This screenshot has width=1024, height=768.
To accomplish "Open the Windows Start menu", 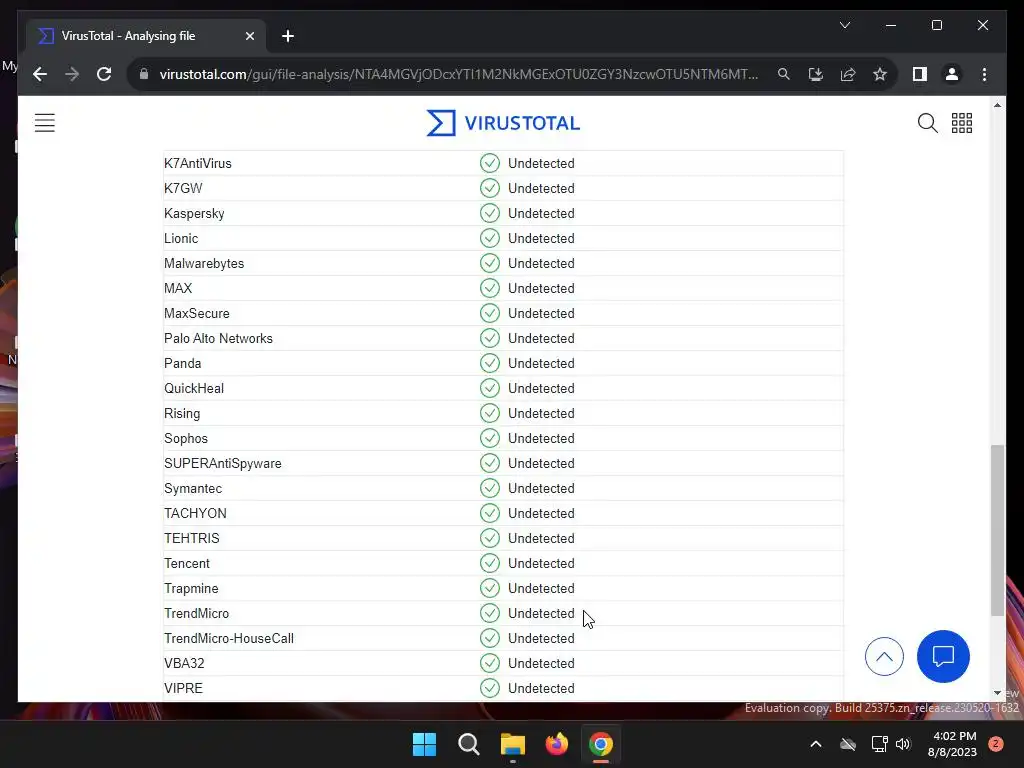I will coord(424,744).
